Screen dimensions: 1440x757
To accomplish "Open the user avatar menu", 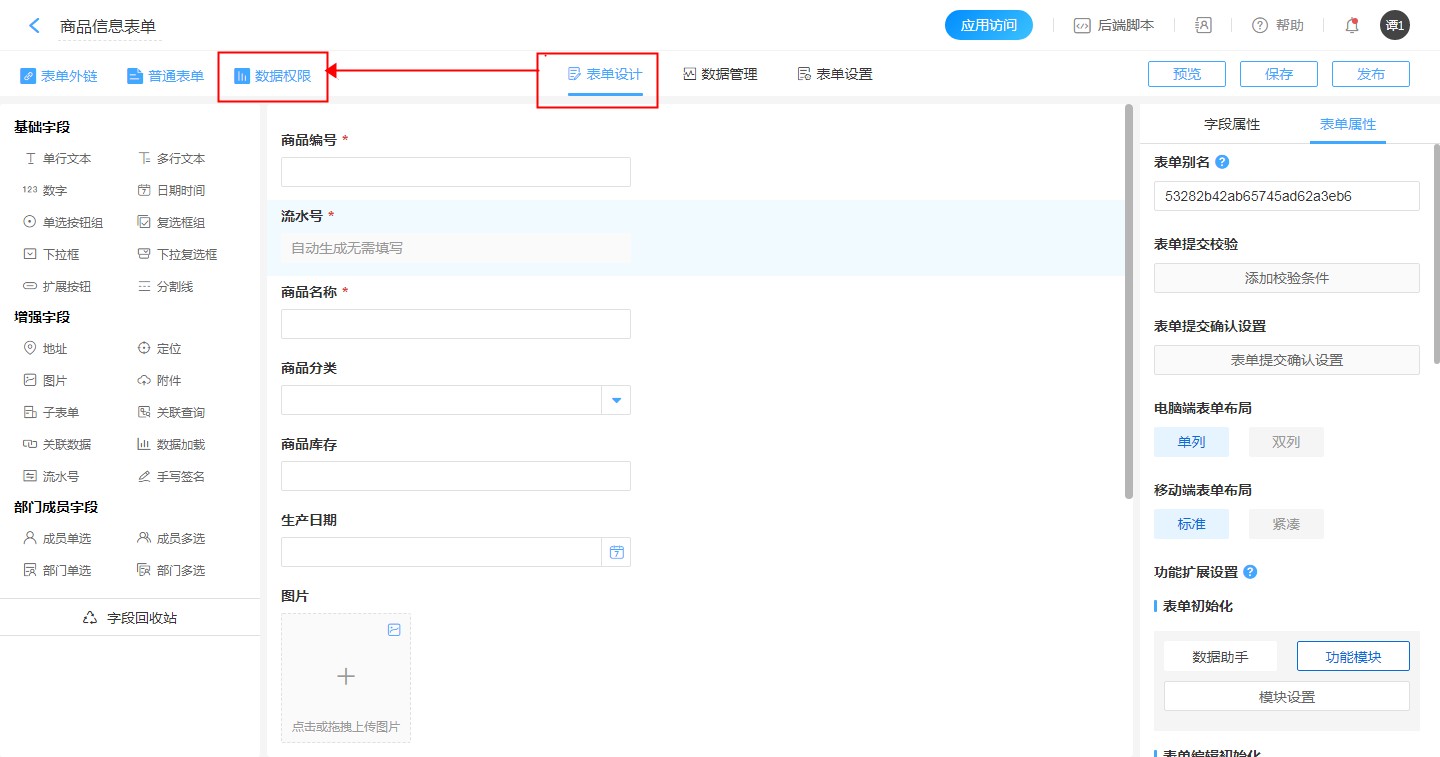I will tap(1394, 26).
